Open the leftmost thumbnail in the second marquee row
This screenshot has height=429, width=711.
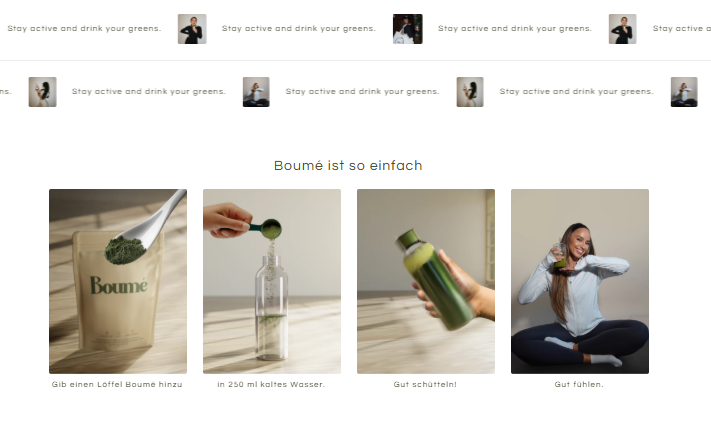(x=43, y=92)
